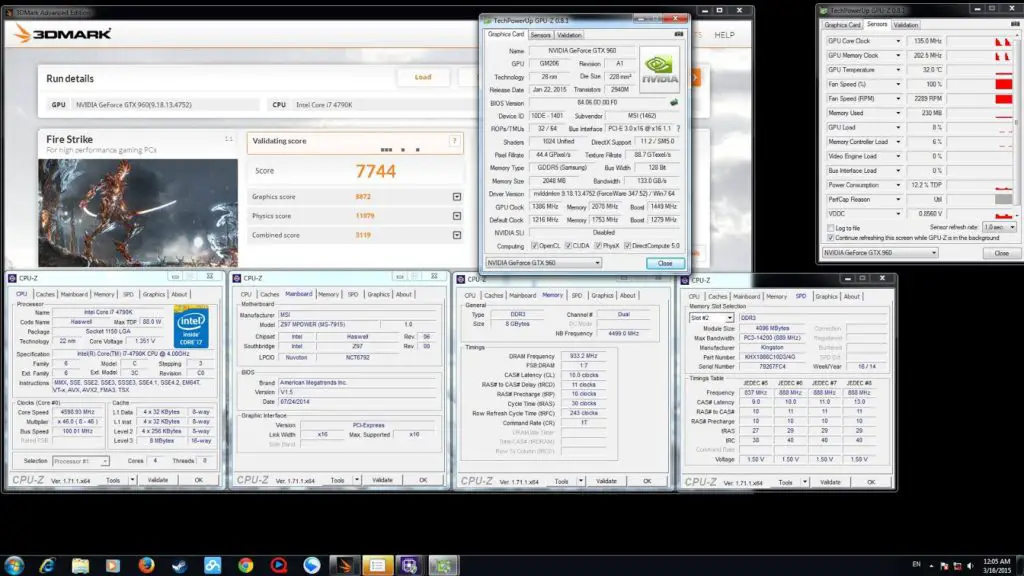This screenshot has height=576, width=1024.
Task: Click Close button in GPU-Z Sensors window
Action: 1002,253
